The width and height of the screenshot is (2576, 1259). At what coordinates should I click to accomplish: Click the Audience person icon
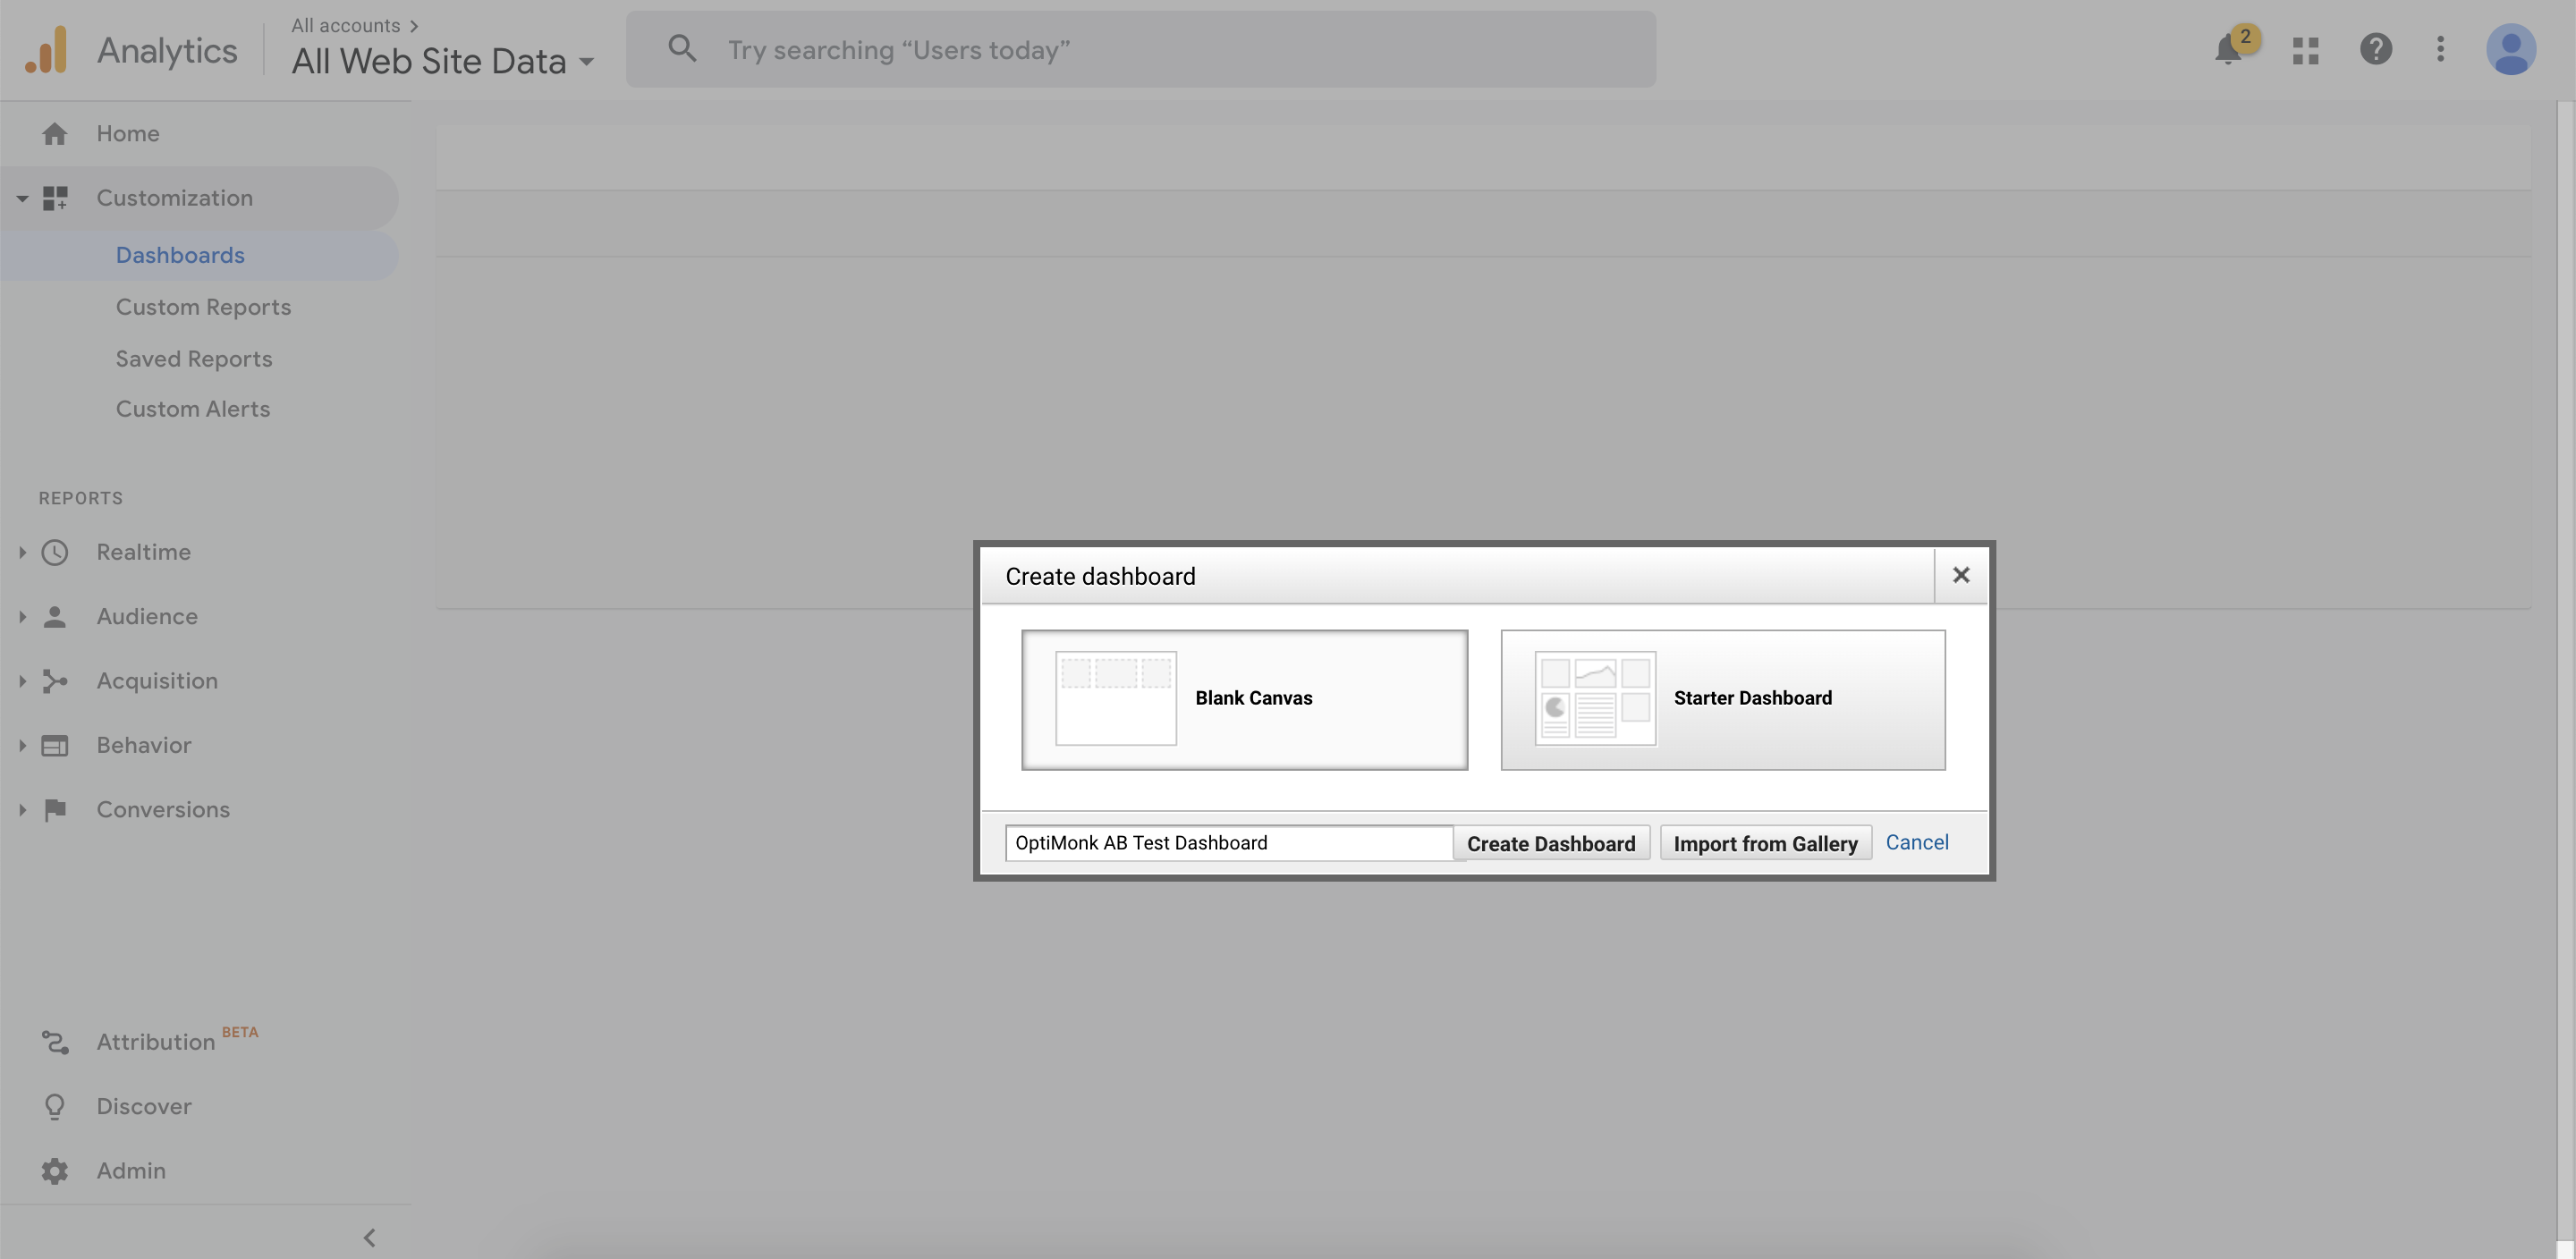pyautogui.click(x=55, y=617)
